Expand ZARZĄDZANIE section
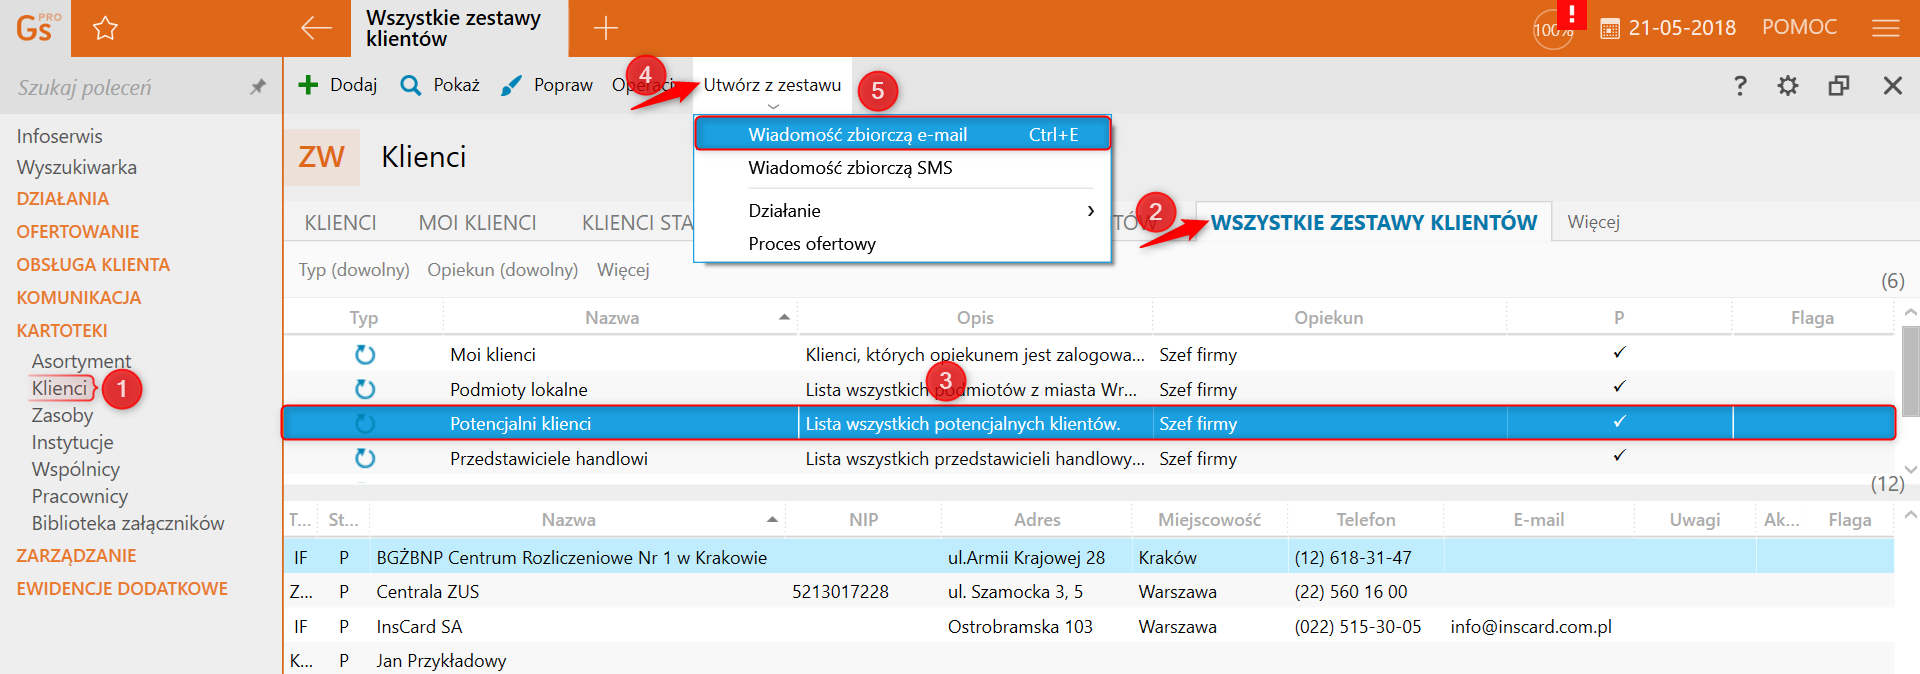The width and height of the screenshot is (1920, 674). [x=76, y=556]
